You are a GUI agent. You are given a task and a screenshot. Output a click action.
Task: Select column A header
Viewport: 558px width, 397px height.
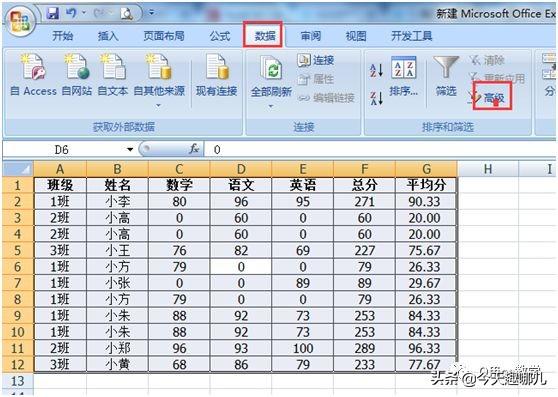[x=60, y=169]
